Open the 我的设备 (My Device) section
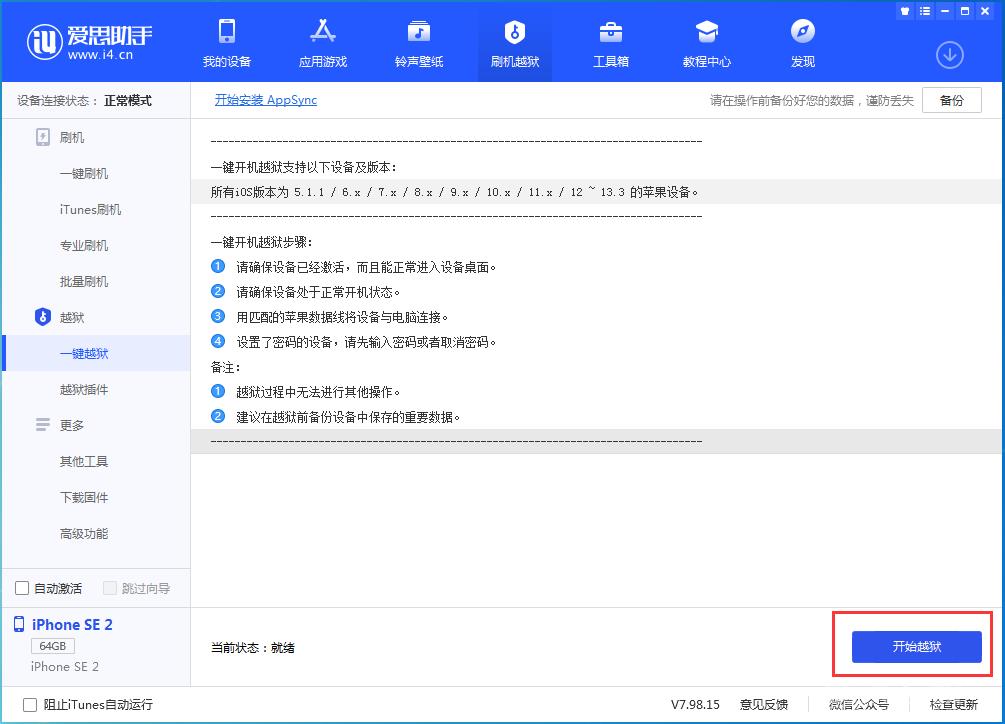This screenshot has width=1005, height=724. pyautogui.click(x=228, y=42)
